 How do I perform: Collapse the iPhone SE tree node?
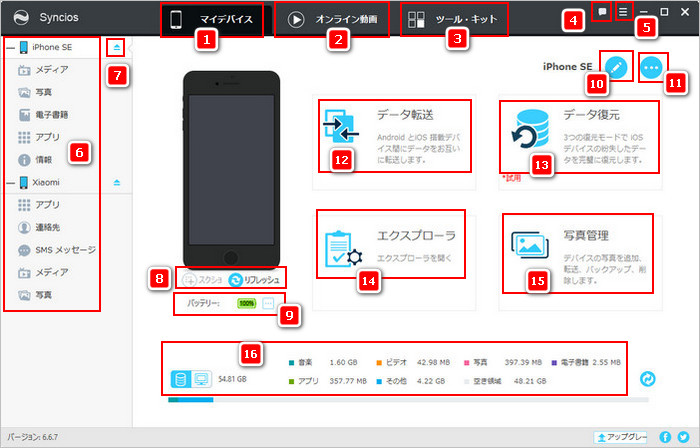pos(10,48)
